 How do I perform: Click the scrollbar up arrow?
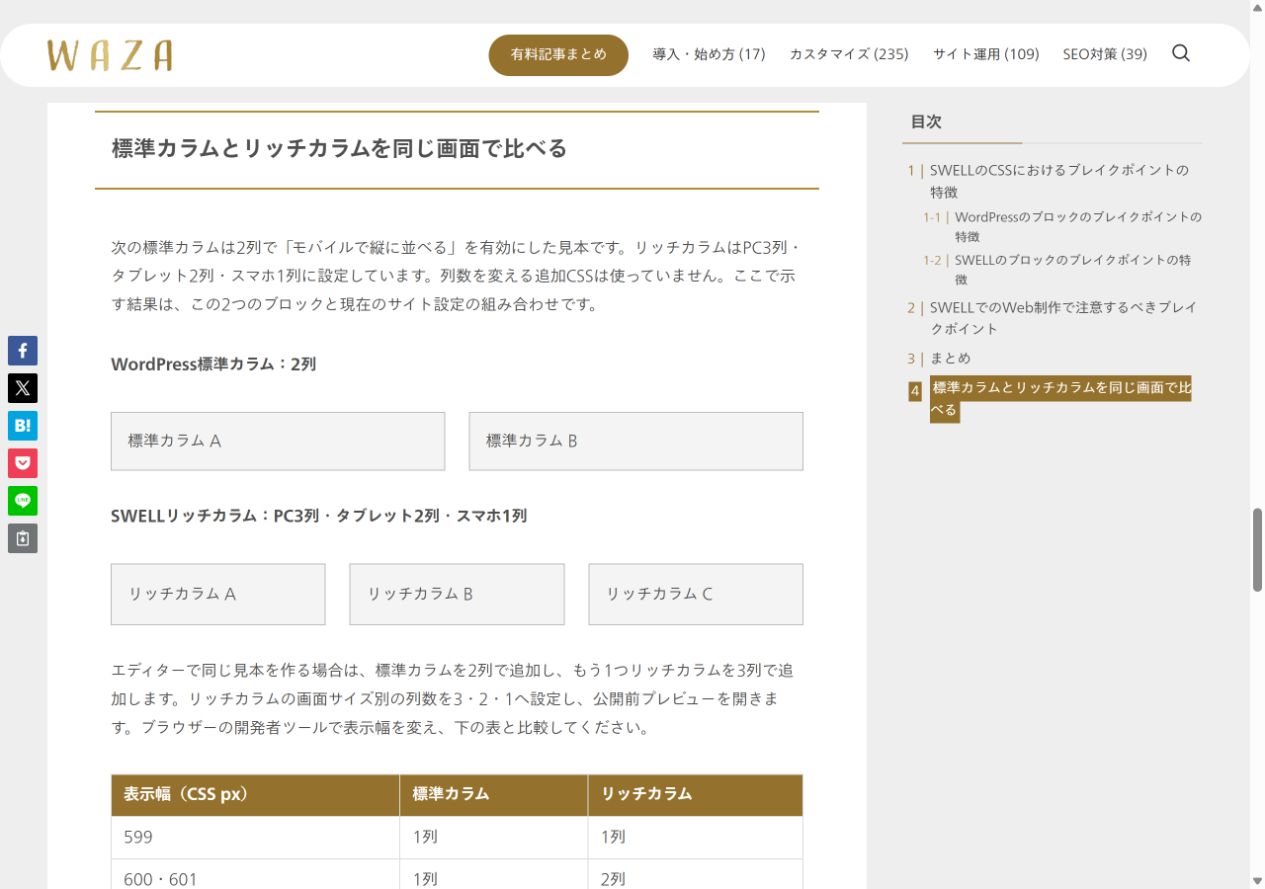[x=1257, y=8]
